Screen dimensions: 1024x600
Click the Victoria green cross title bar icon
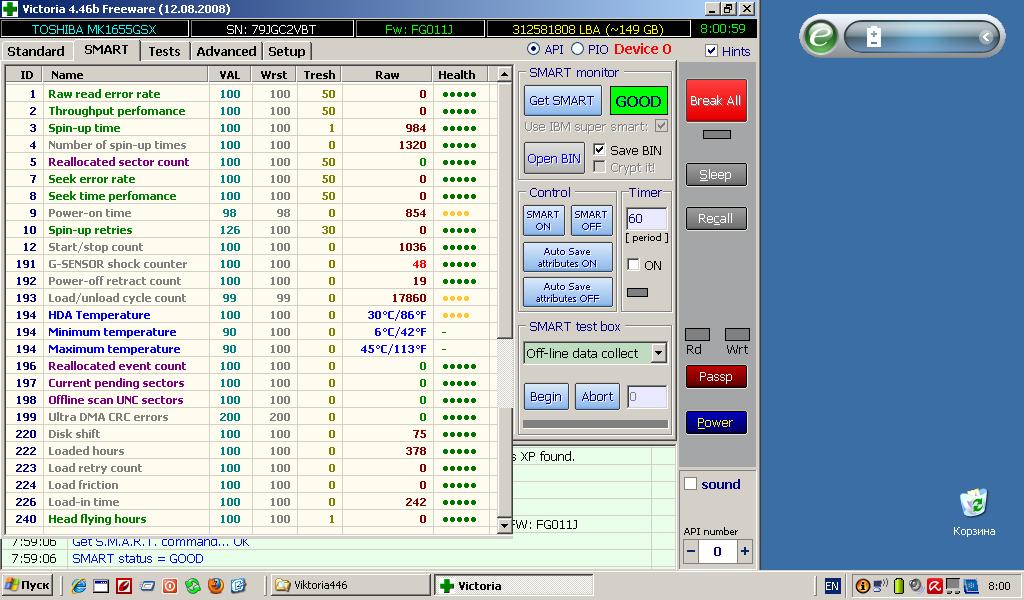[x=10, y=9]
